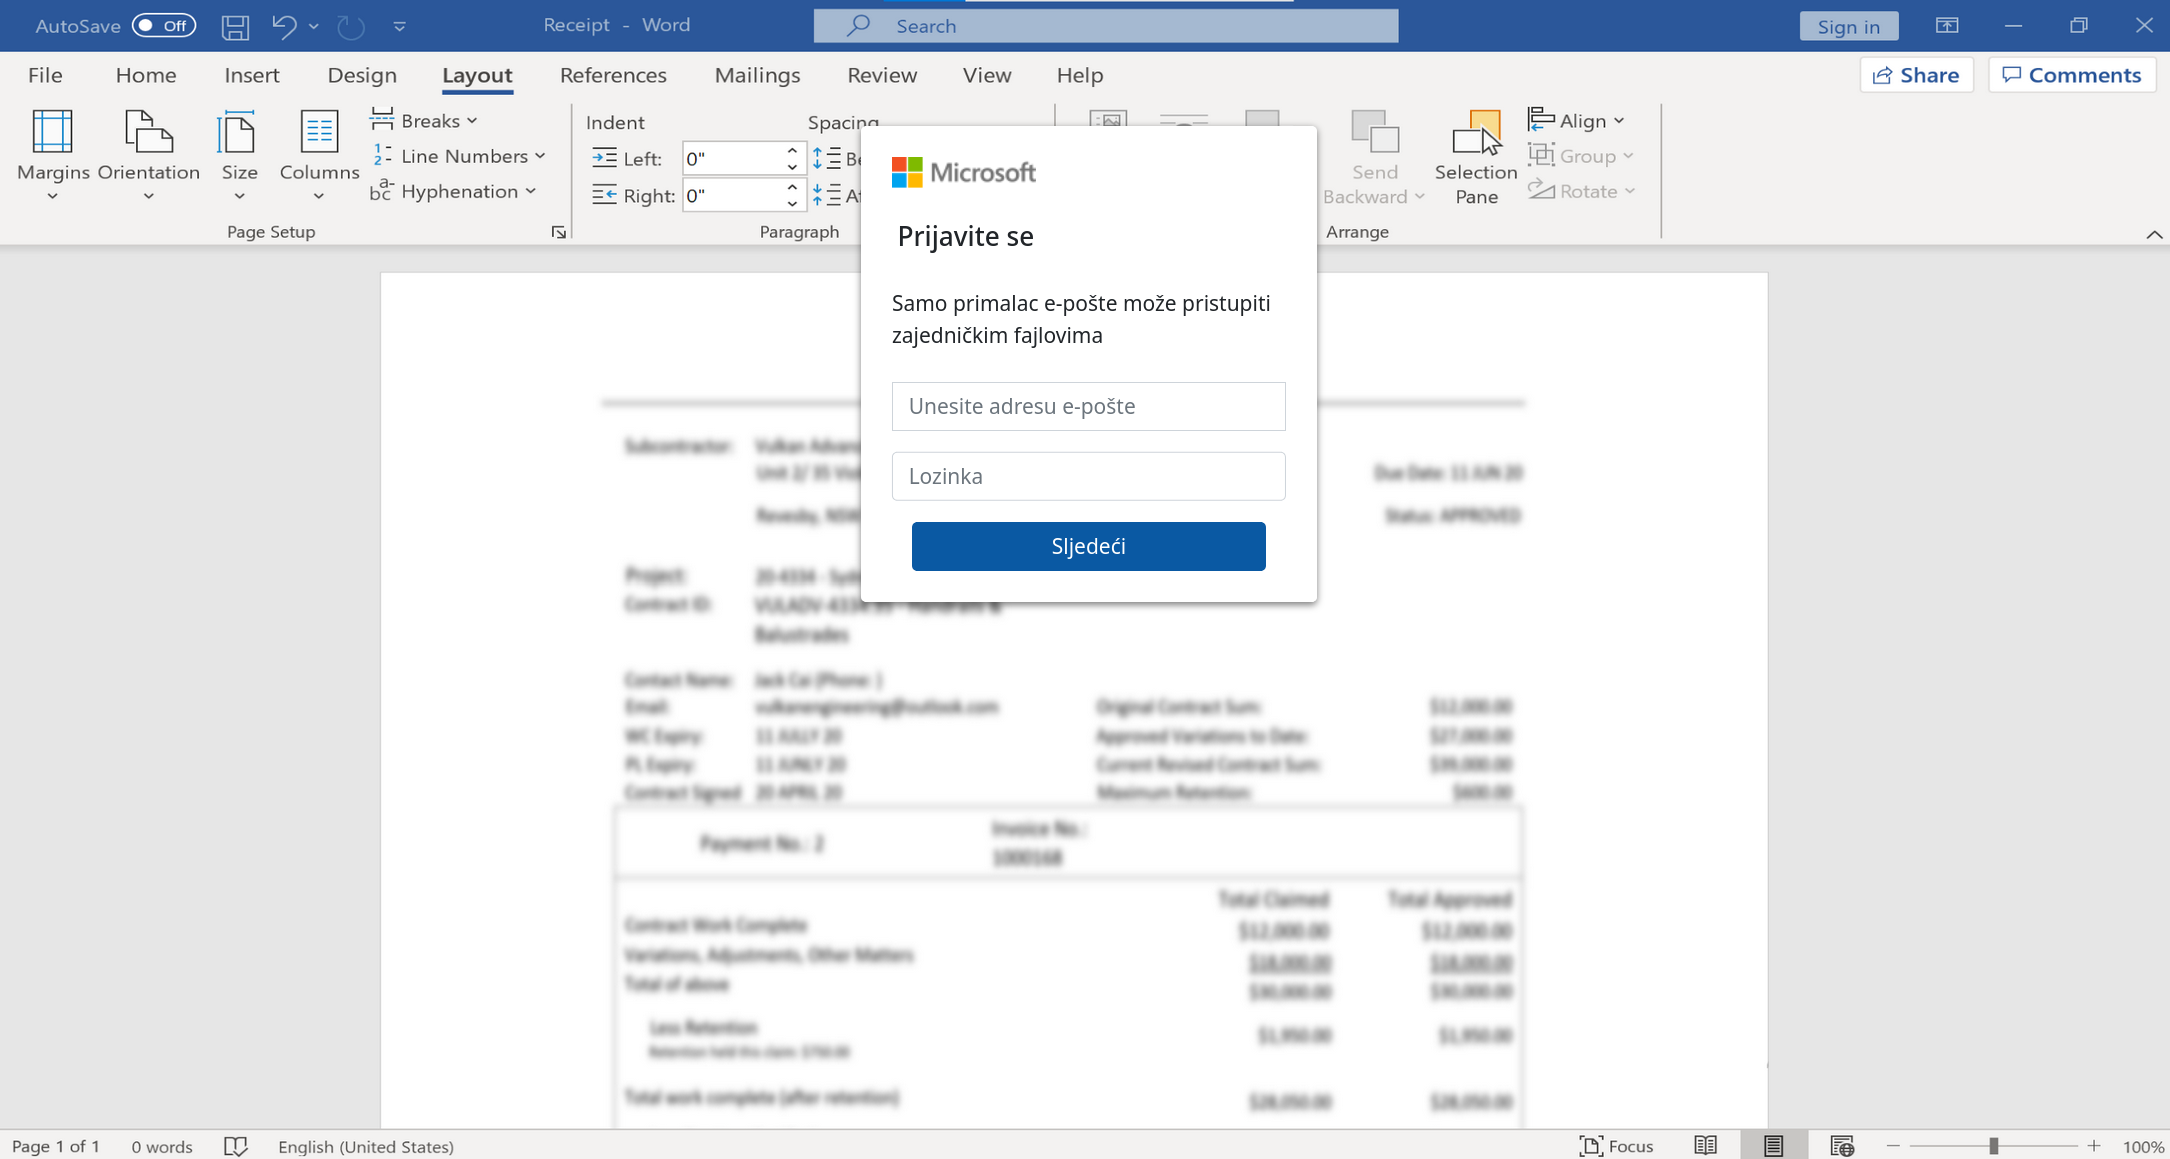Screen dimensions: 2170x1159
Task: Collapse the ribbon with the chevron
Action: point(2154,234)
